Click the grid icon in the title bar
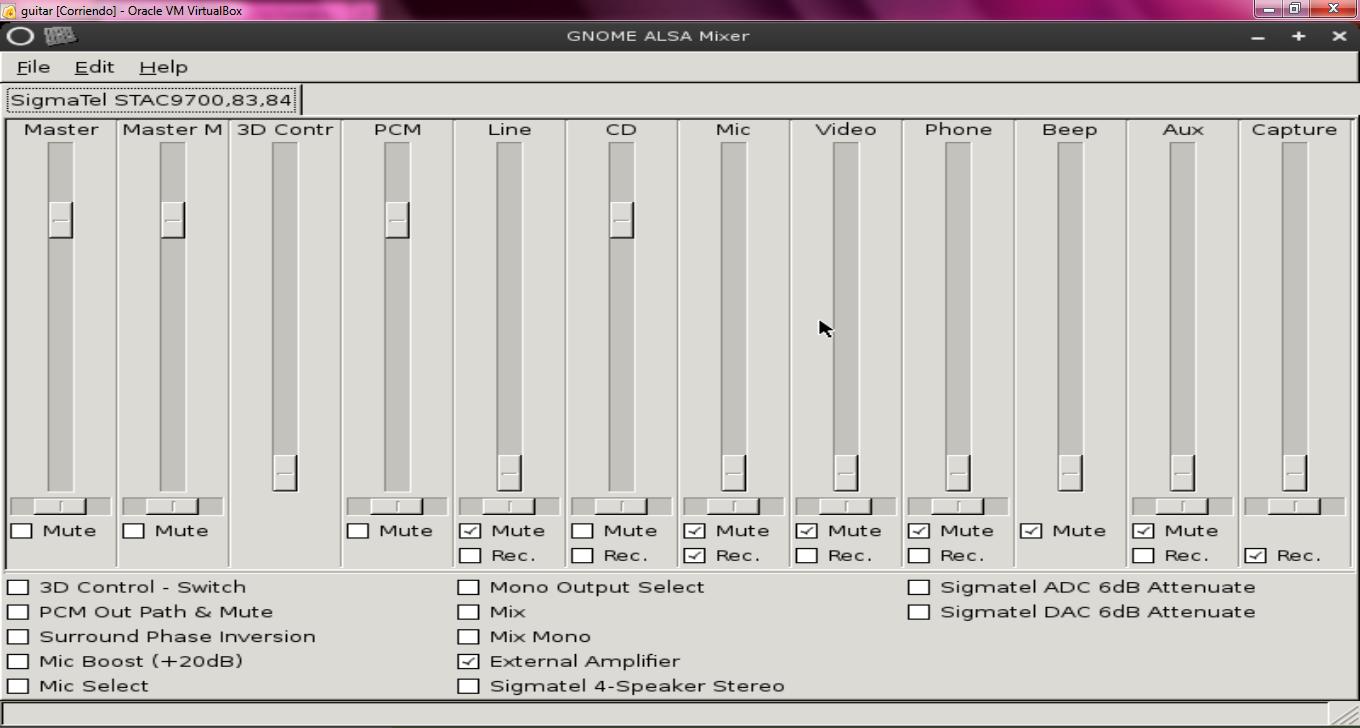The width and height of the screenshot is (1360, 728). [60, 36]
